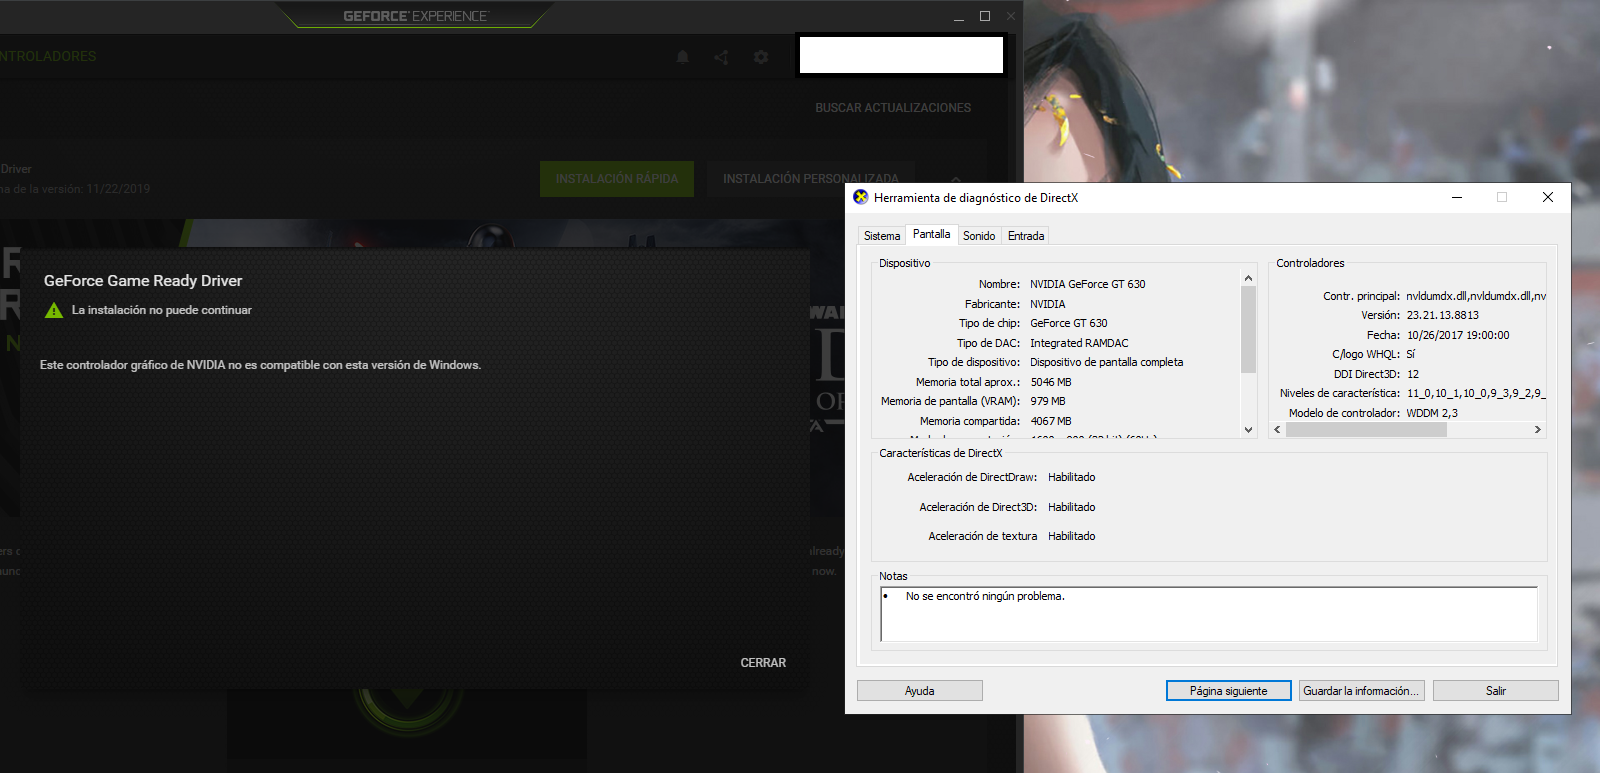Click WDDM 2,3 driver model value
The image size is (1600, 773).
click(x=1432, y=413)
